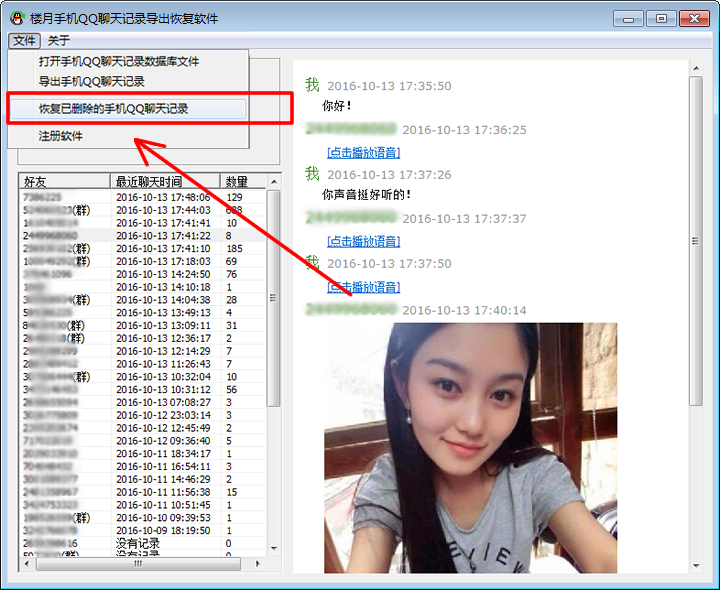This screenshot has height=590, width=720.
Task: Select row with time 2016-10-11 11:56:38
Action: [142, 493]
